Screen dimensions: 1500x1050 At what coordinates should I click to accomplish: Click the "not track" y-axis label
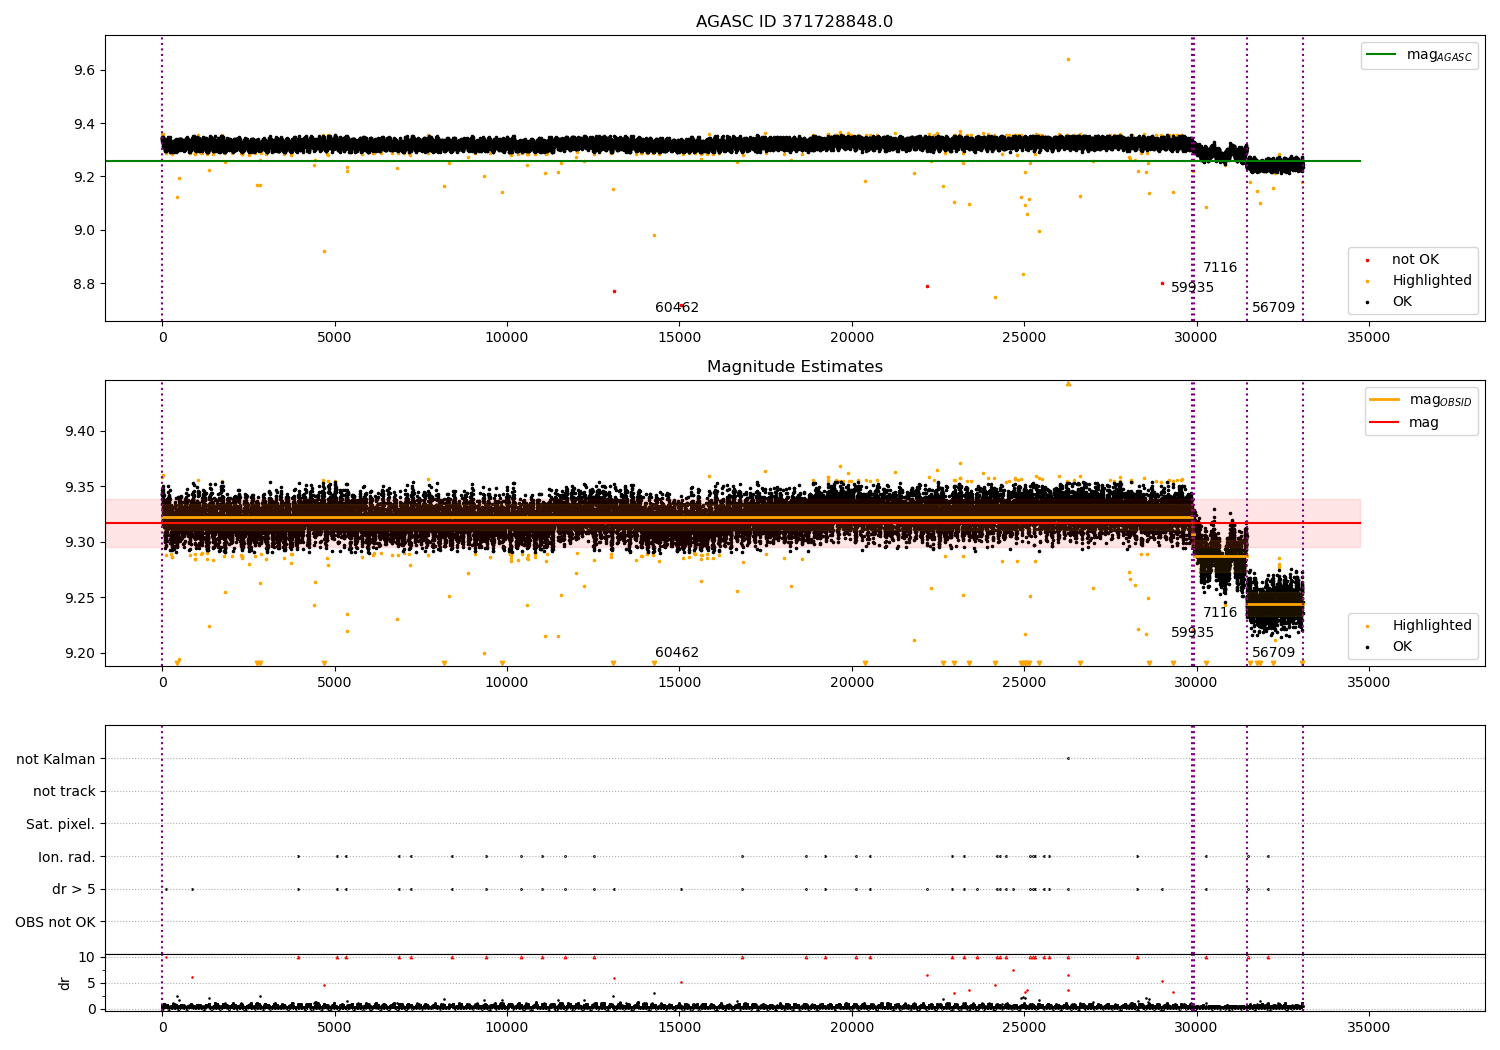tap(64, 791)
